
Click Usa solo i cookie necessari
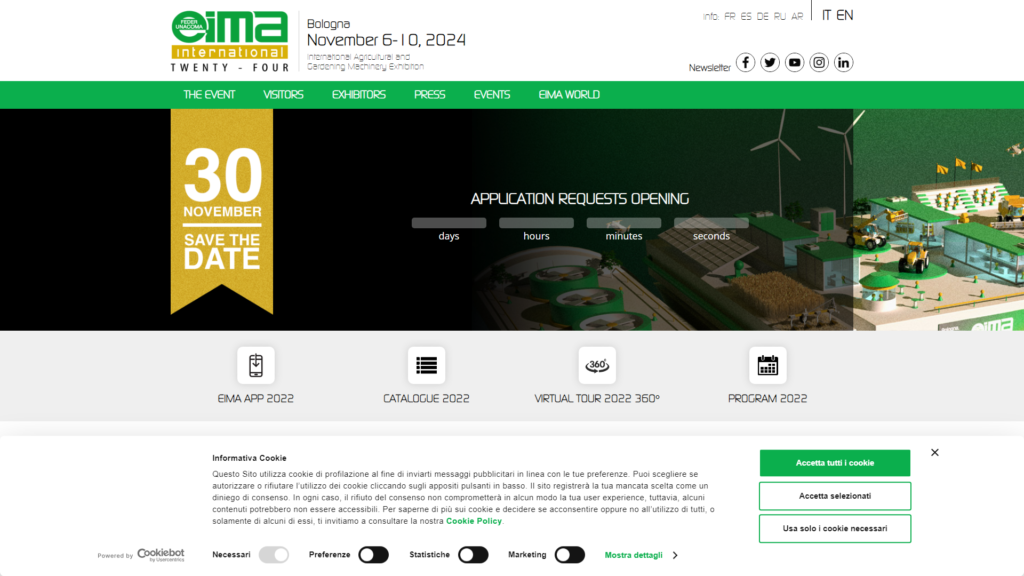pos(835,528)
